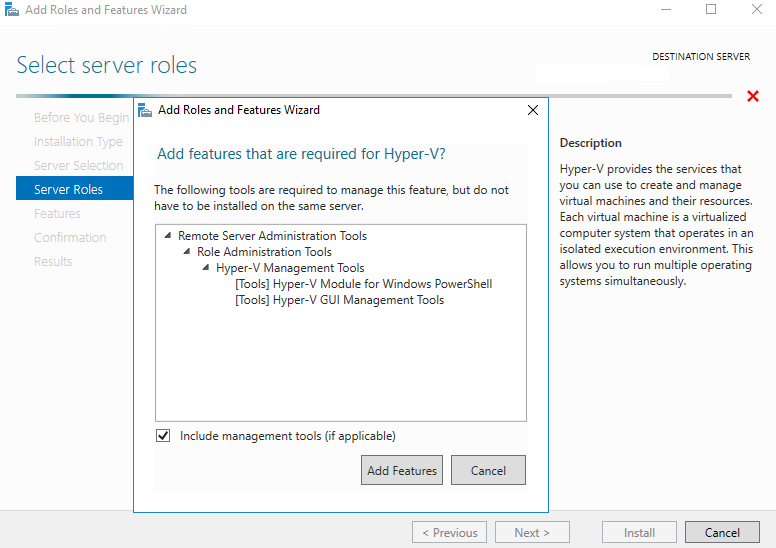
Task: Click the red X error icon
Action: pos(752,96)
